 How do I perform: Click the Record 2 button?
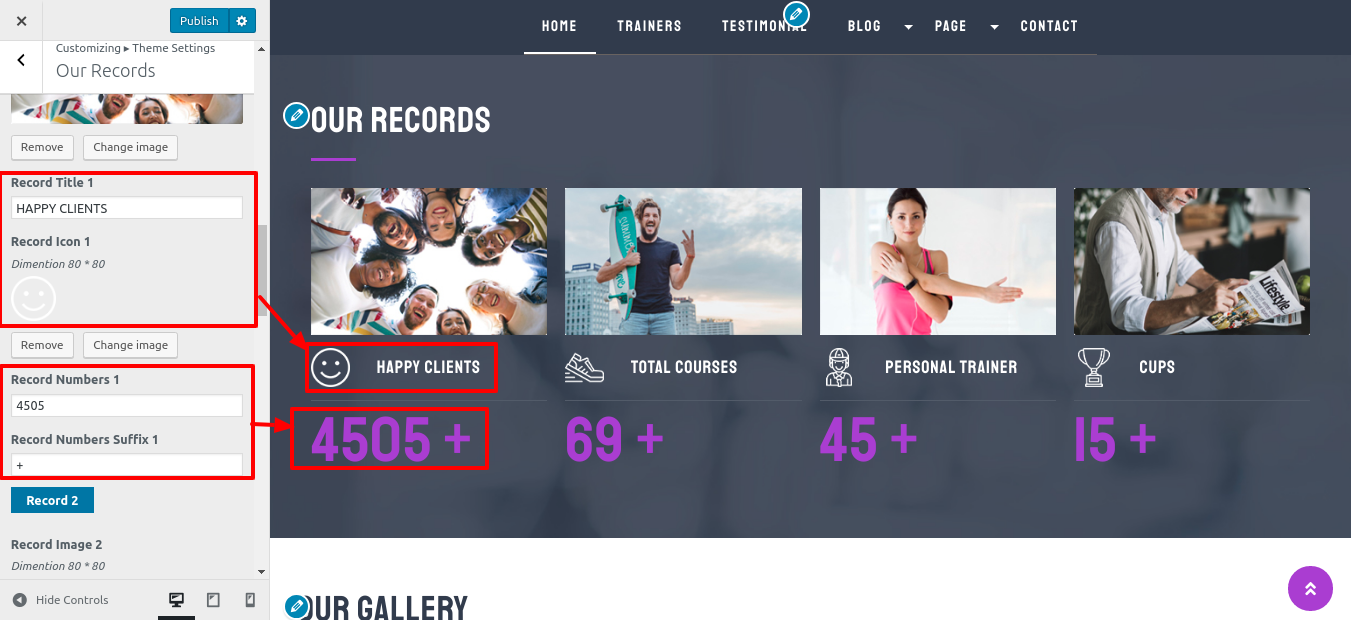pyautogui.click(x=52, y=500)
